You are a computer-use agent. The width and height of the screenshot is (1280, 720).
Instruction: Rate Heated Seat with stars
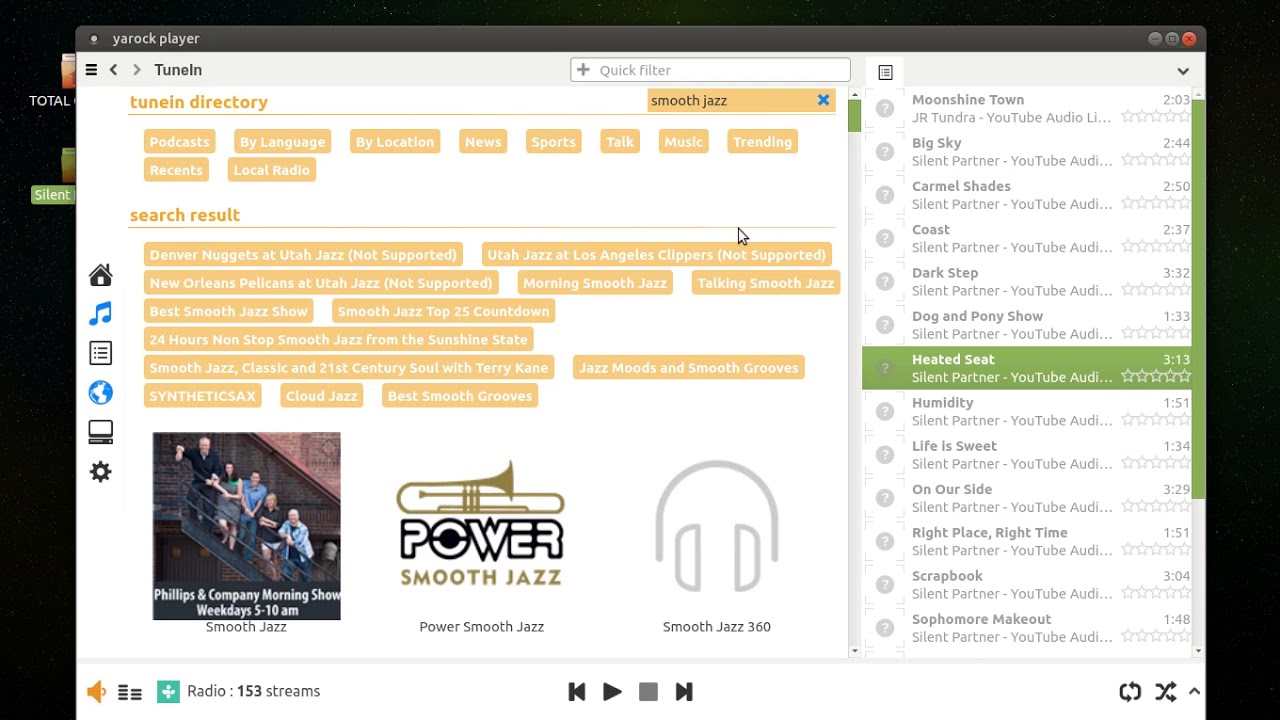(1156, 376)
